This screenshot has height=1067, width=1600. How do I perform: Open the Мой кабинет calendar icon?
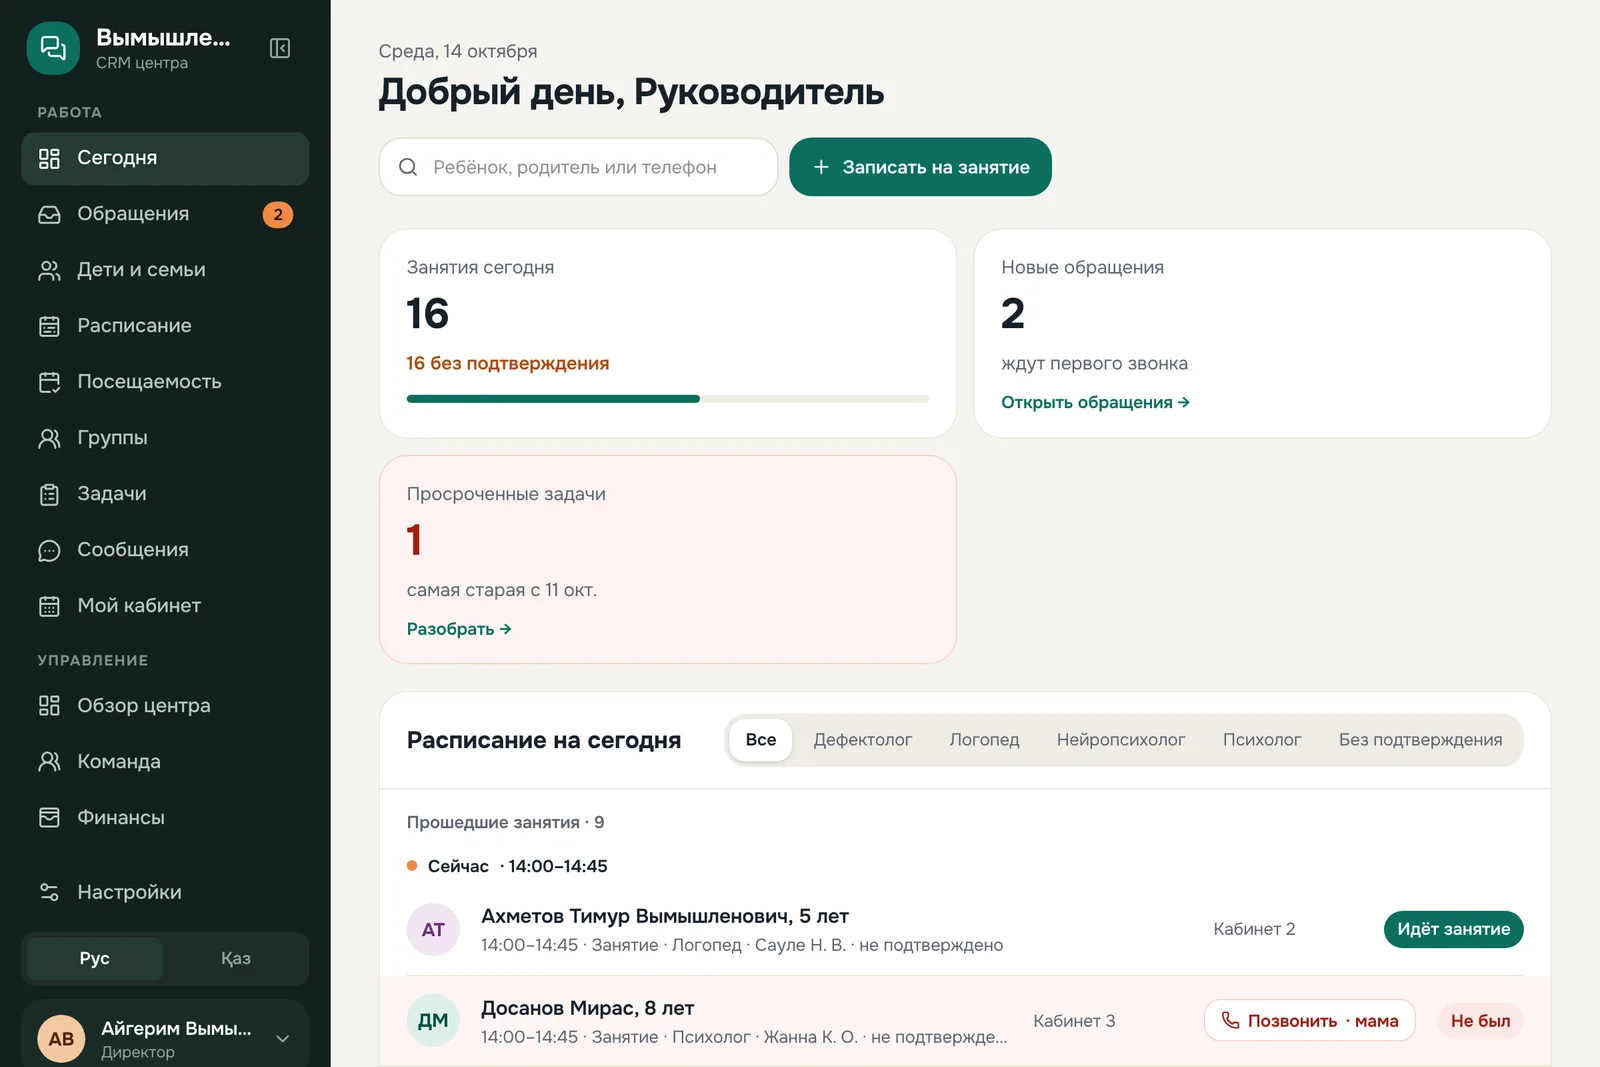(x=49, y=606)
